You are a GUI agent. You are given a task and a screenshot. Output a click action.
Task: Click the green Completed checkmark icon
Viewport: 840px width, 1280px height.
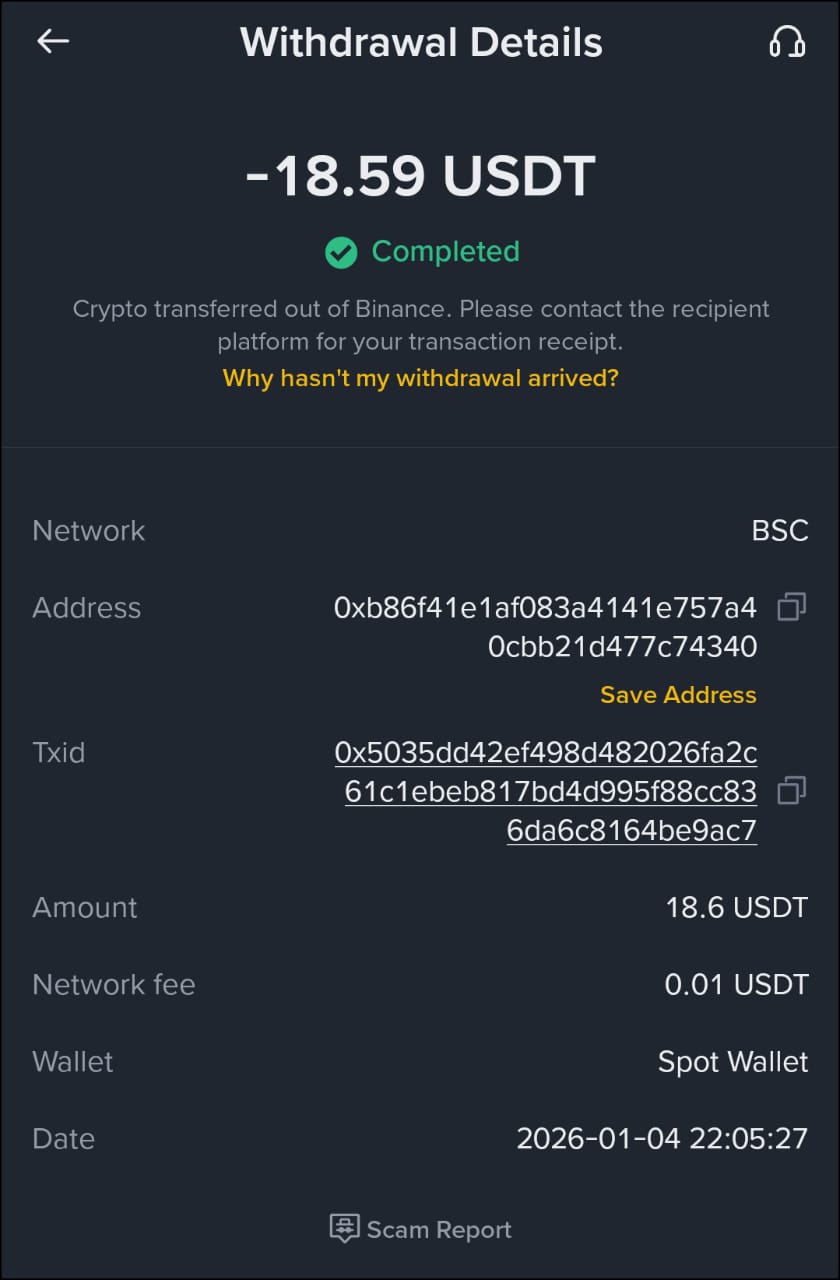click(341, 252)
